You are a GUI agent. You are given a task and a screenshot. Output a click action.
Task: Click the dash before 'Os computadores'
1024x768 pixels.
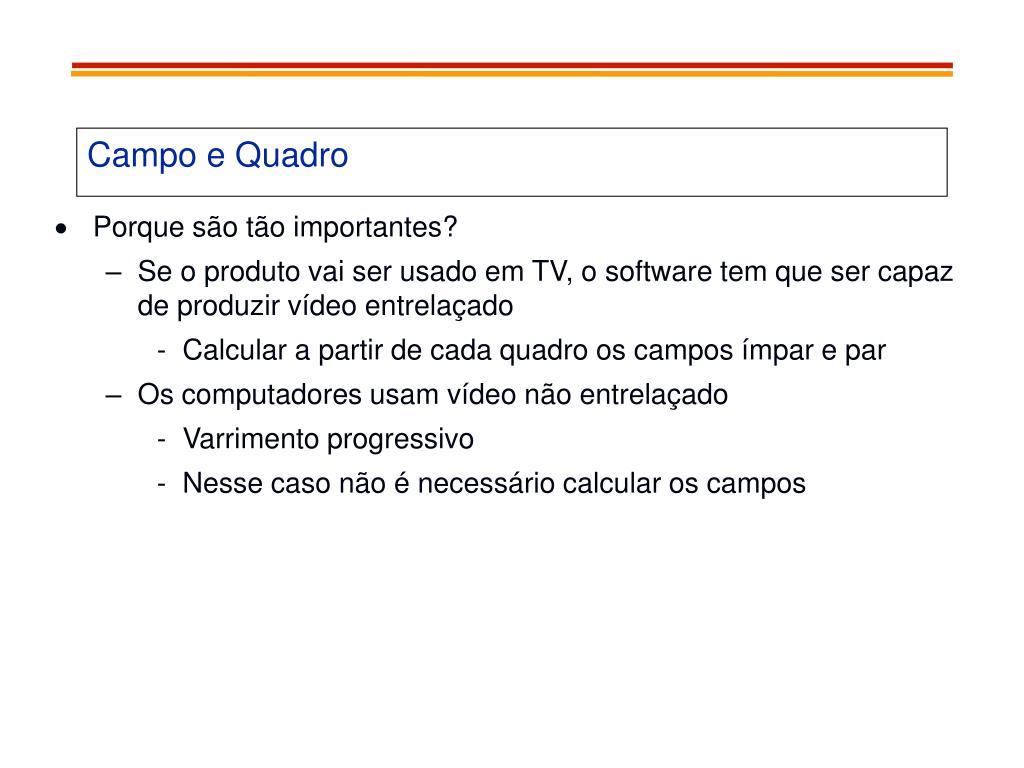114,396
